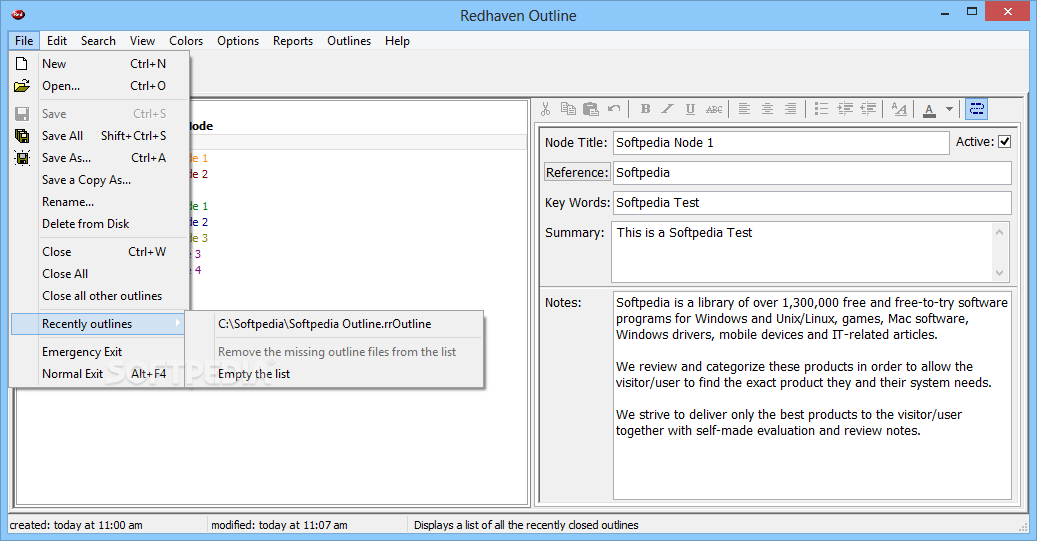
Task: Open the Help menu
Action: click(397, 40)
